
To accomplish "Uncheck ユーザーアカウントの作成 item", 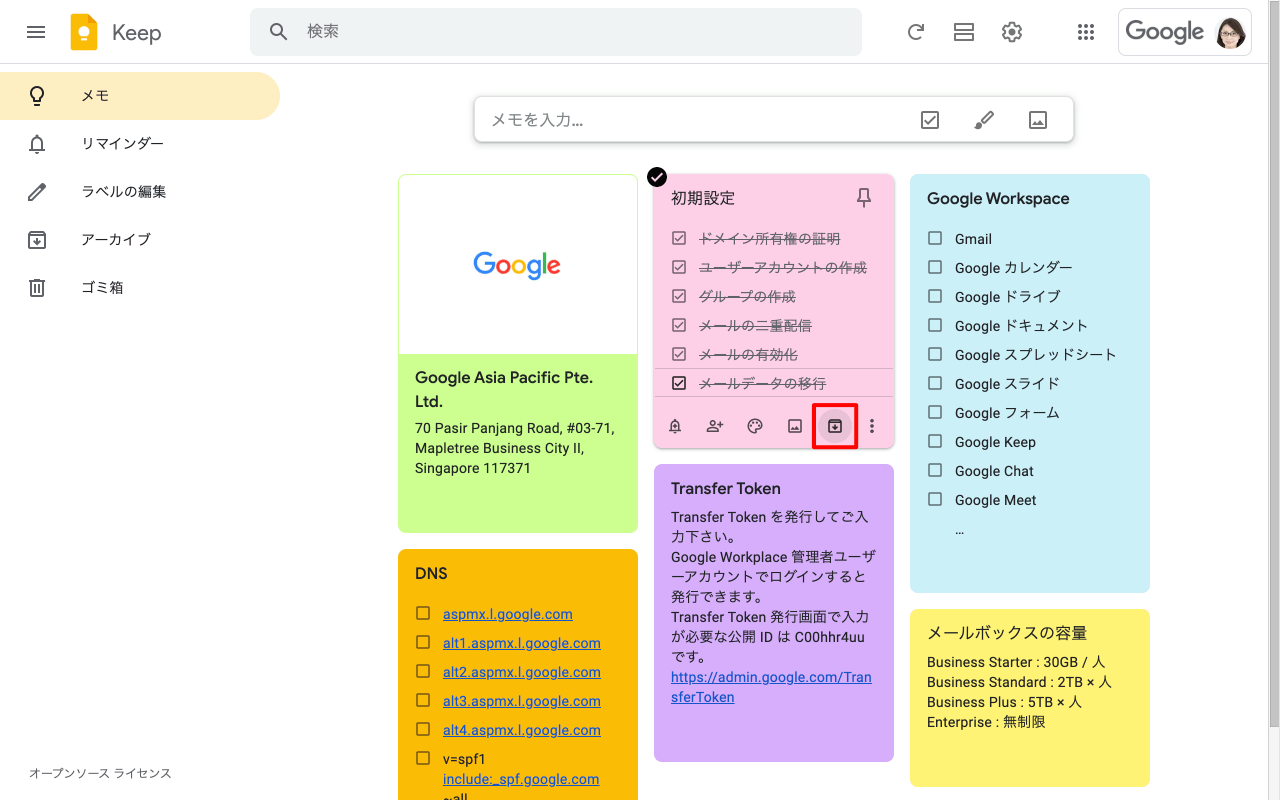I will [x=680, y=267].
